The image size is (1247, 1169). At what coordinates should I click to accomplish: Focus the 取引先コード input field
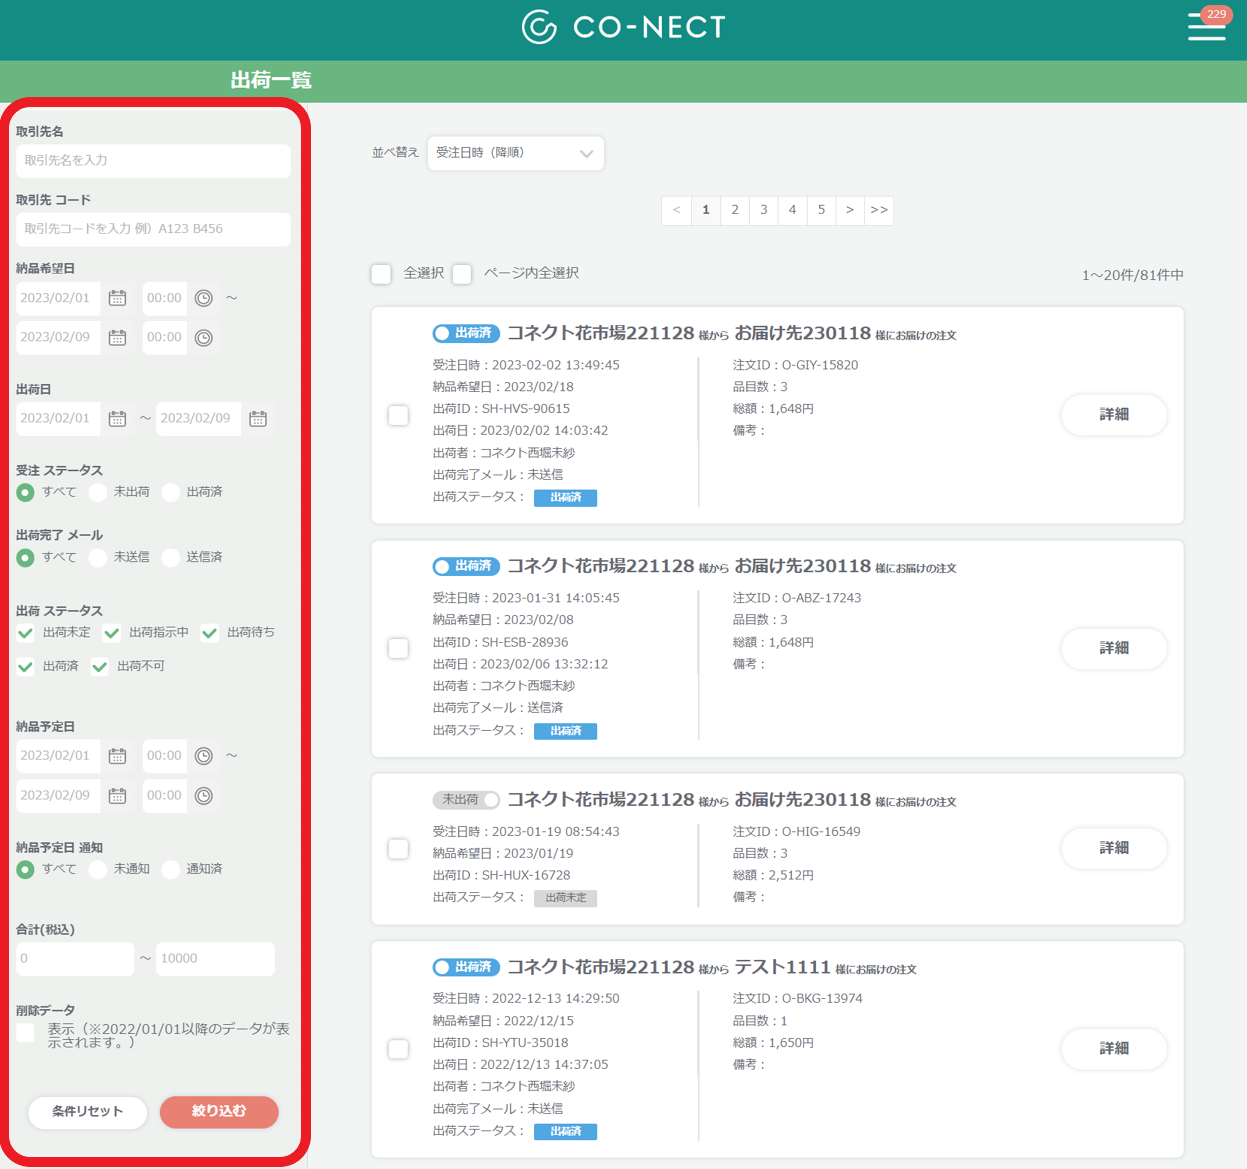click(x=153, y=229)
